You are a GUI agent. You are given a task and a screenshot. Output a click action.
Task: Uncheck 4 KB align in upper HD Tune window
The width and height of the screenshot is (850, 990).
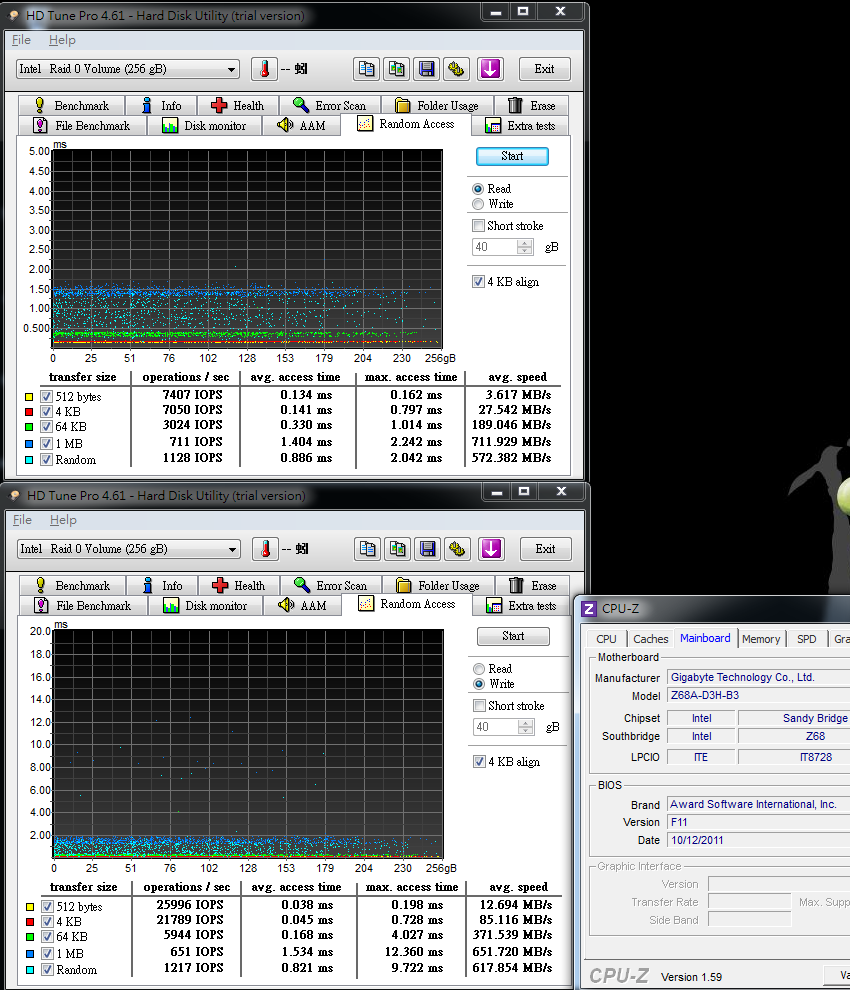click(479, 282)
